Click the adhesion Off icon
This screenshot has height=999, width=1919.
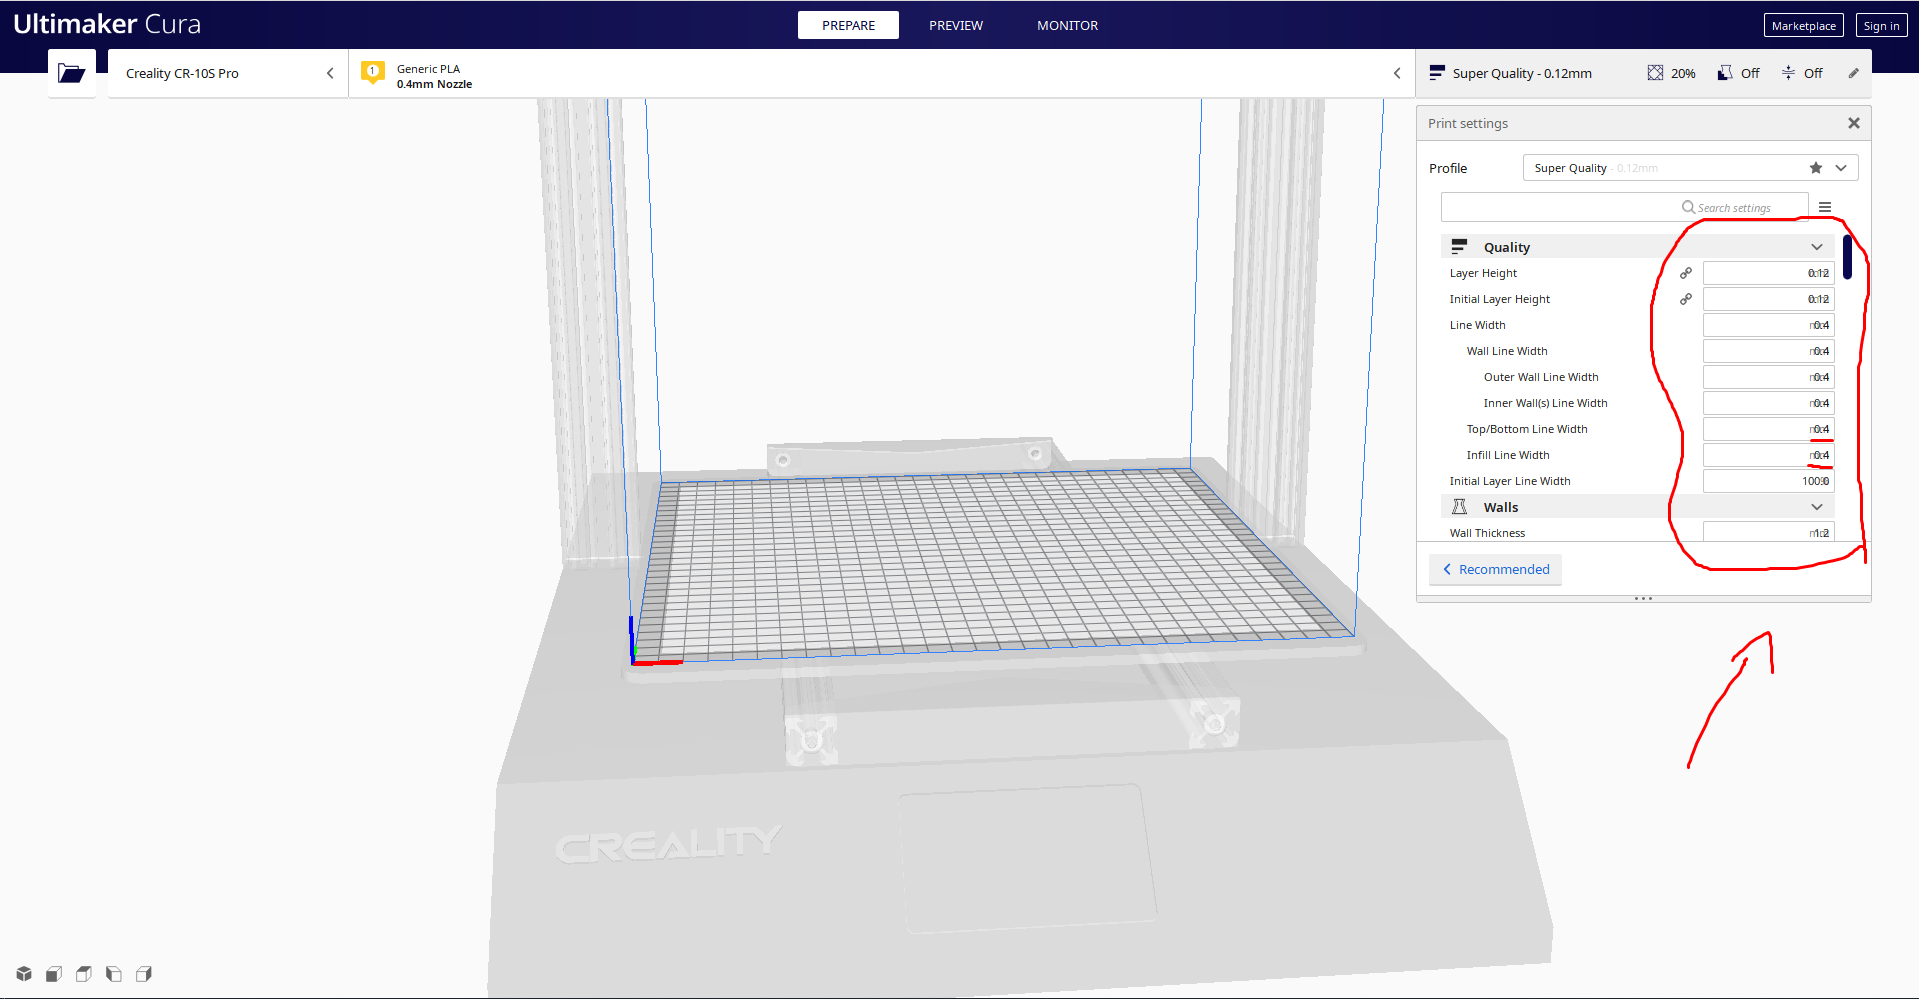(x=1788, y=73)
